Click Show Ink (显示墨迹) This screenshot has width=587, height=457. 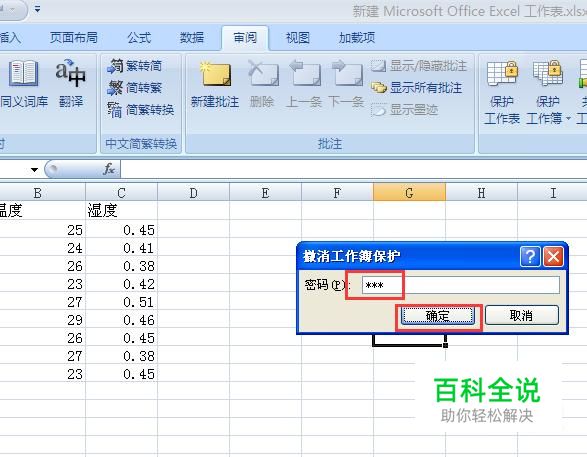pyautogui.click(x=404, y=110)
